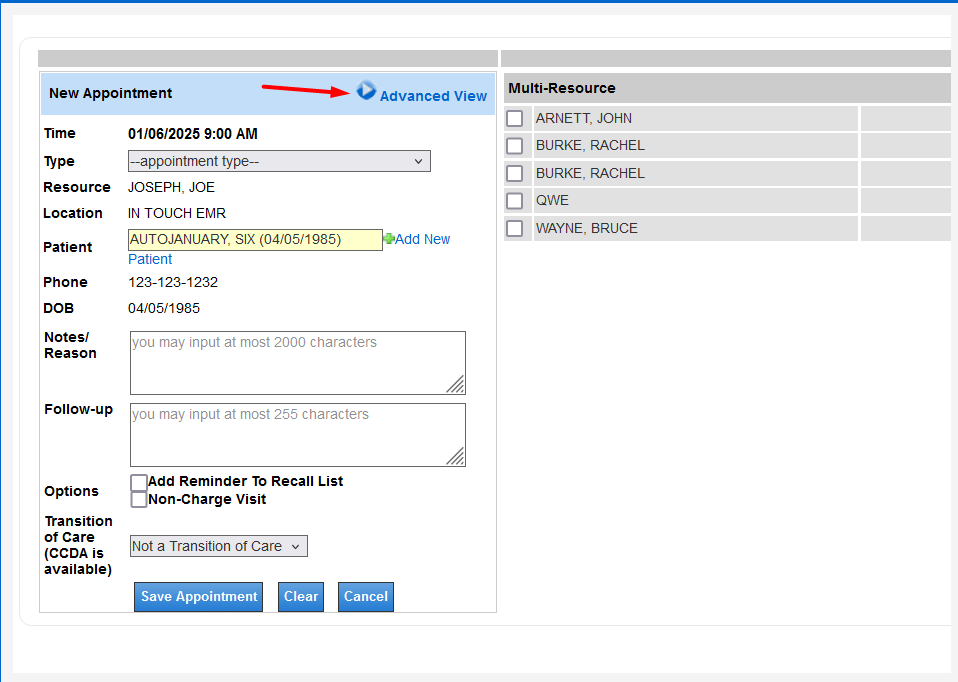The width and height of the screenshot is (958, 682).
Task: Check the QWE resource checkbox
Action: pyautogui.click(x=514, y=201)
